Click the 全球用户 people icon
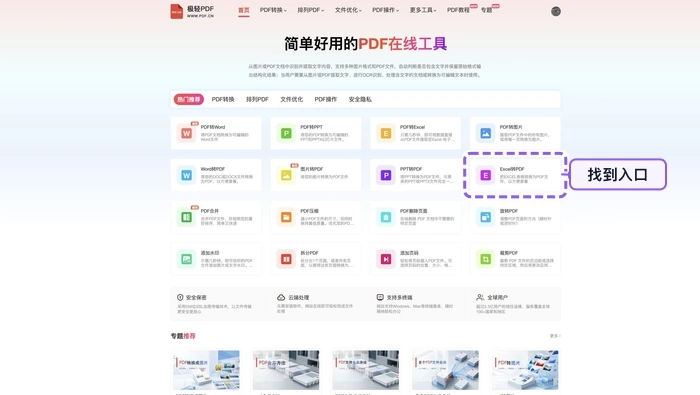The height and width of the screenshot is (395, 700). click(480, 297)
